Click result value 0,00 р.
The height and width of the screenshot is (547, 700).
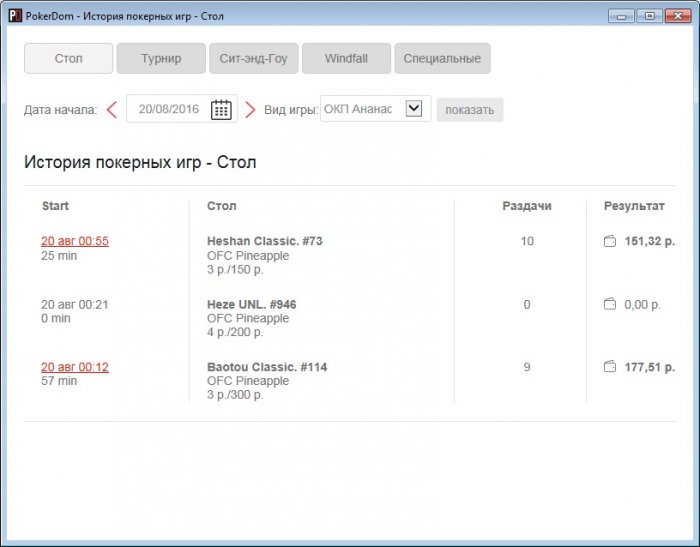642,305
